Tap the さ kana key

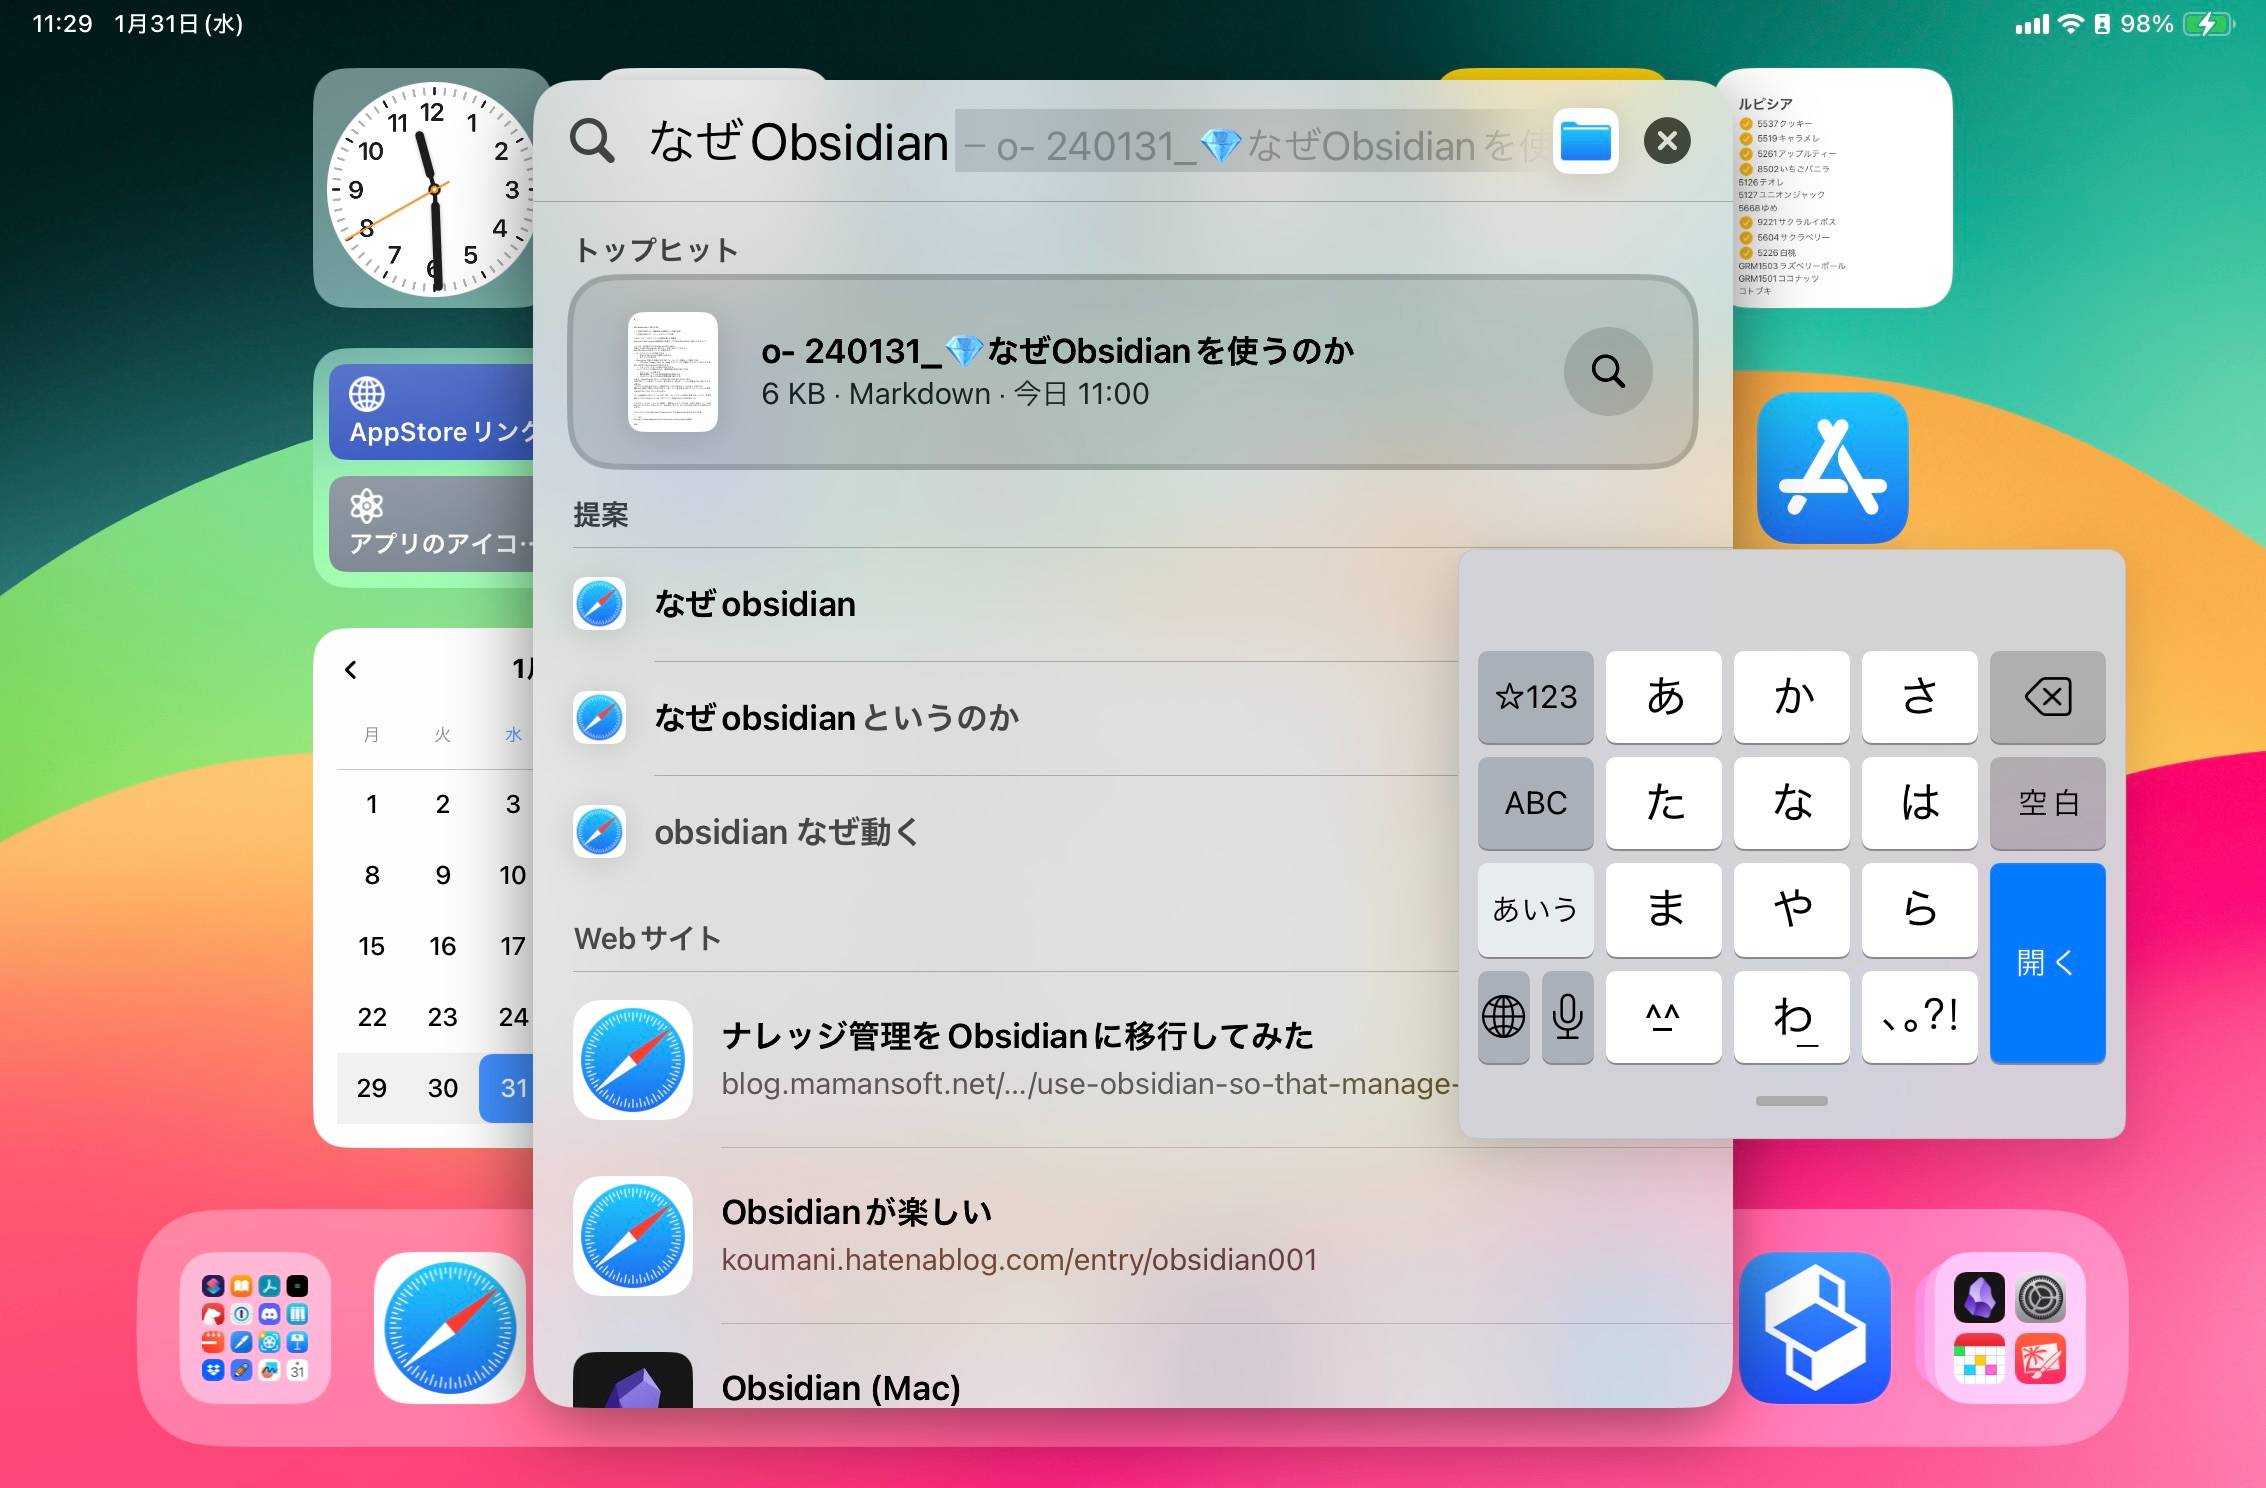(x=1920, y=697)
